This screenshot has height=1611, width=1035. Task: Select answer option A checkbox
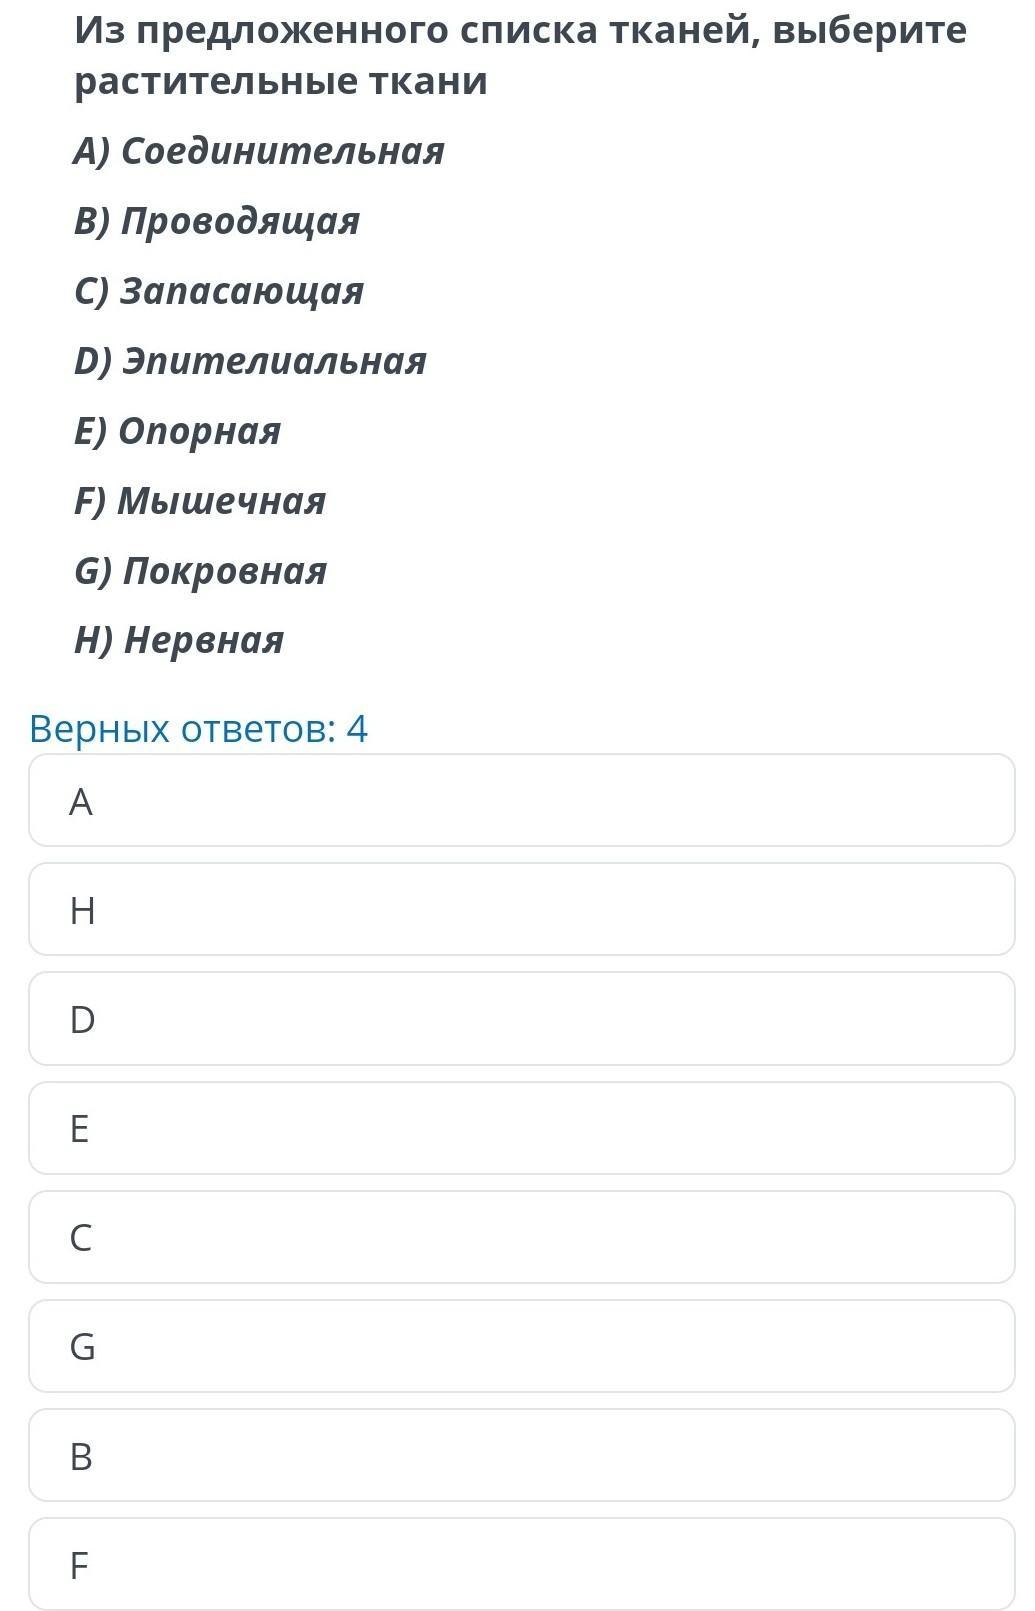(521, 800)
